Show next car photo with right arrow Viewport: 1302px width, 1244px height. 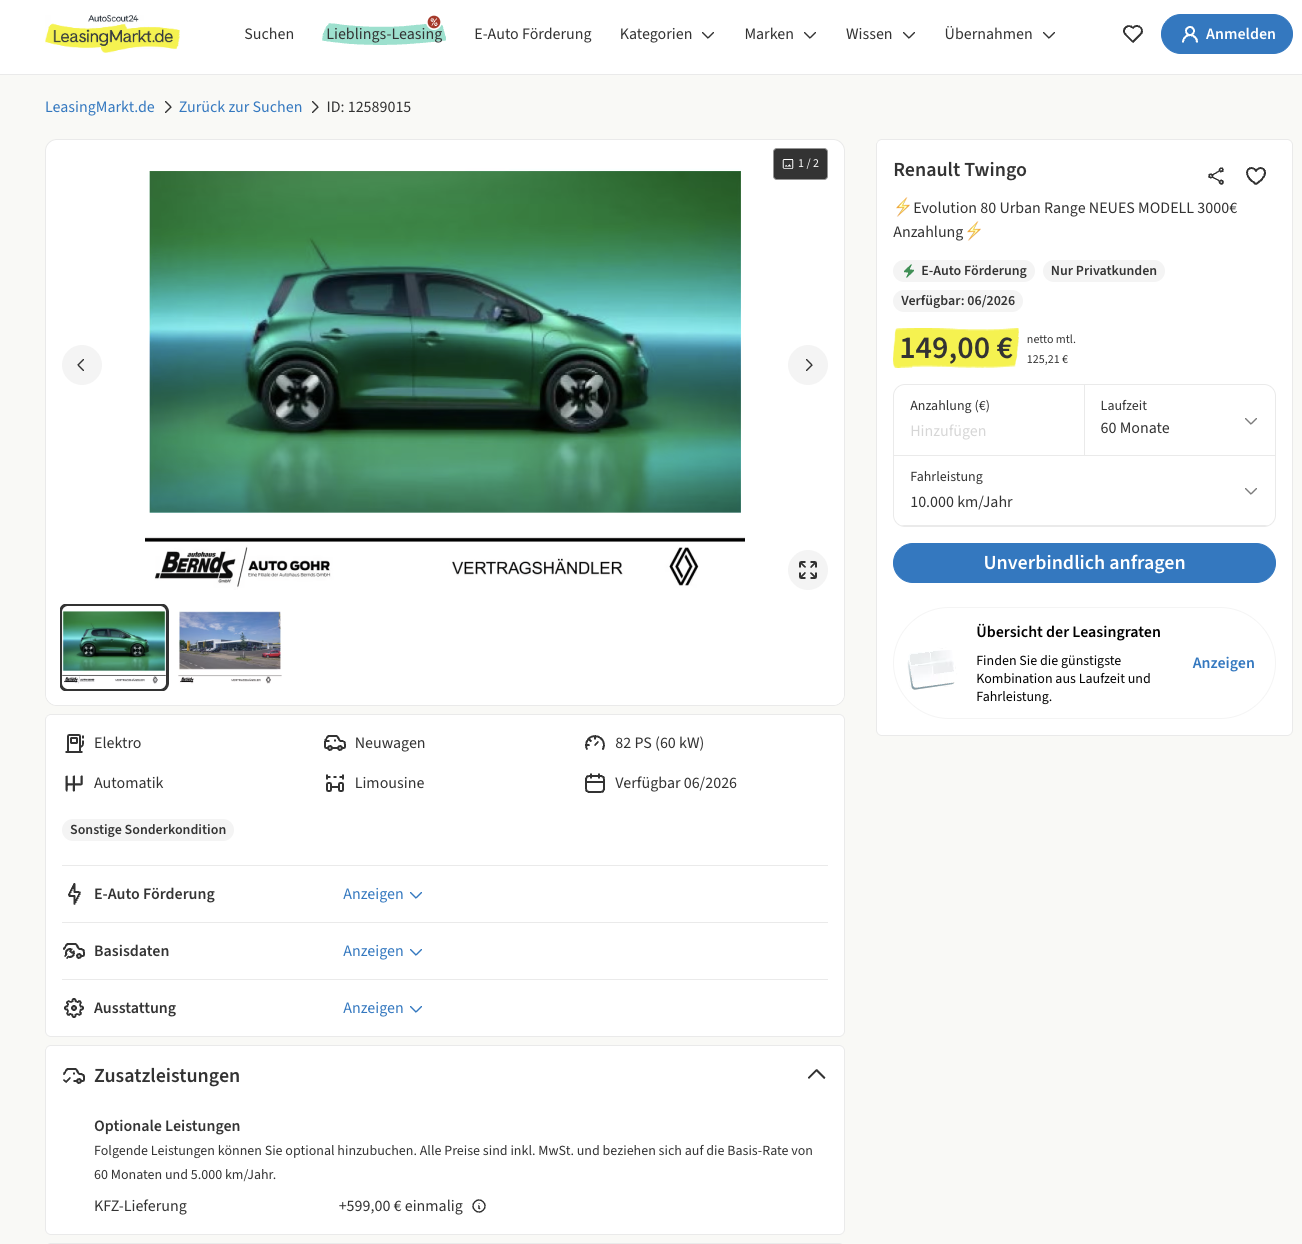[x=808, y=365]
